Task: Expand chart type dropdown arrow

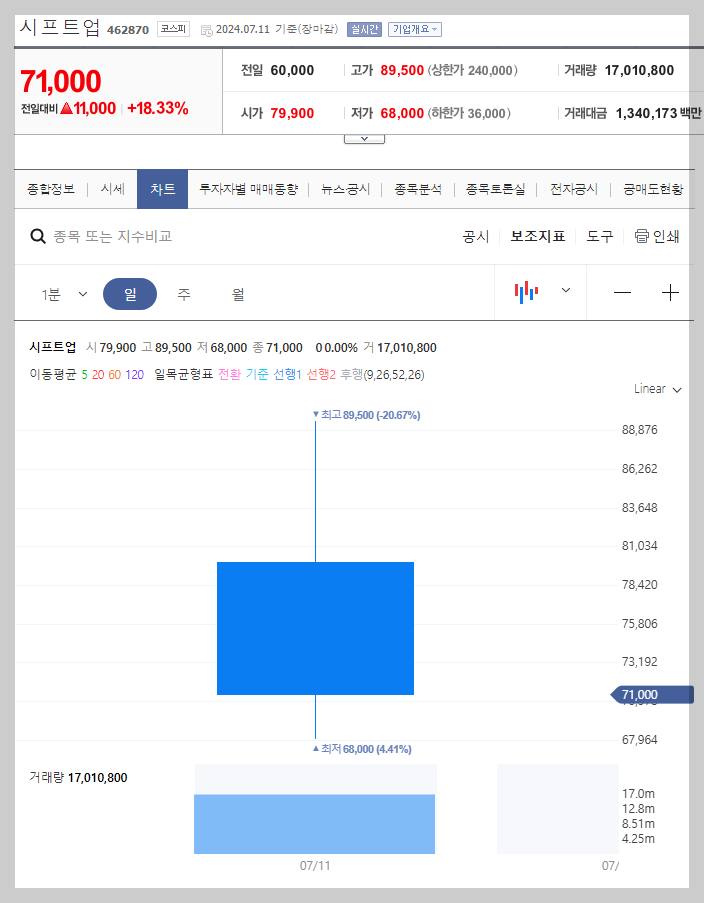Action: (x=566, y=290)
